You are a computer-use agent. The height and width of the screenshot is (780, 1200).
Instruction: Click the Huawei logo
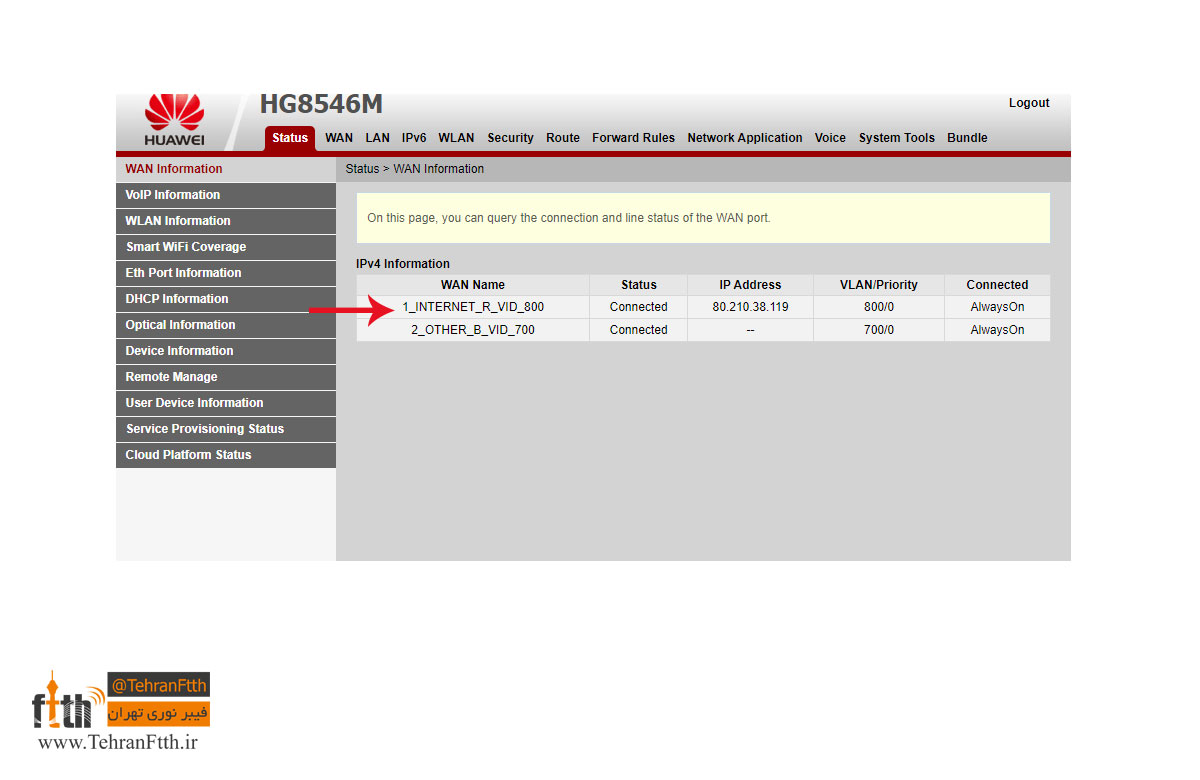(x=174, y=122)
